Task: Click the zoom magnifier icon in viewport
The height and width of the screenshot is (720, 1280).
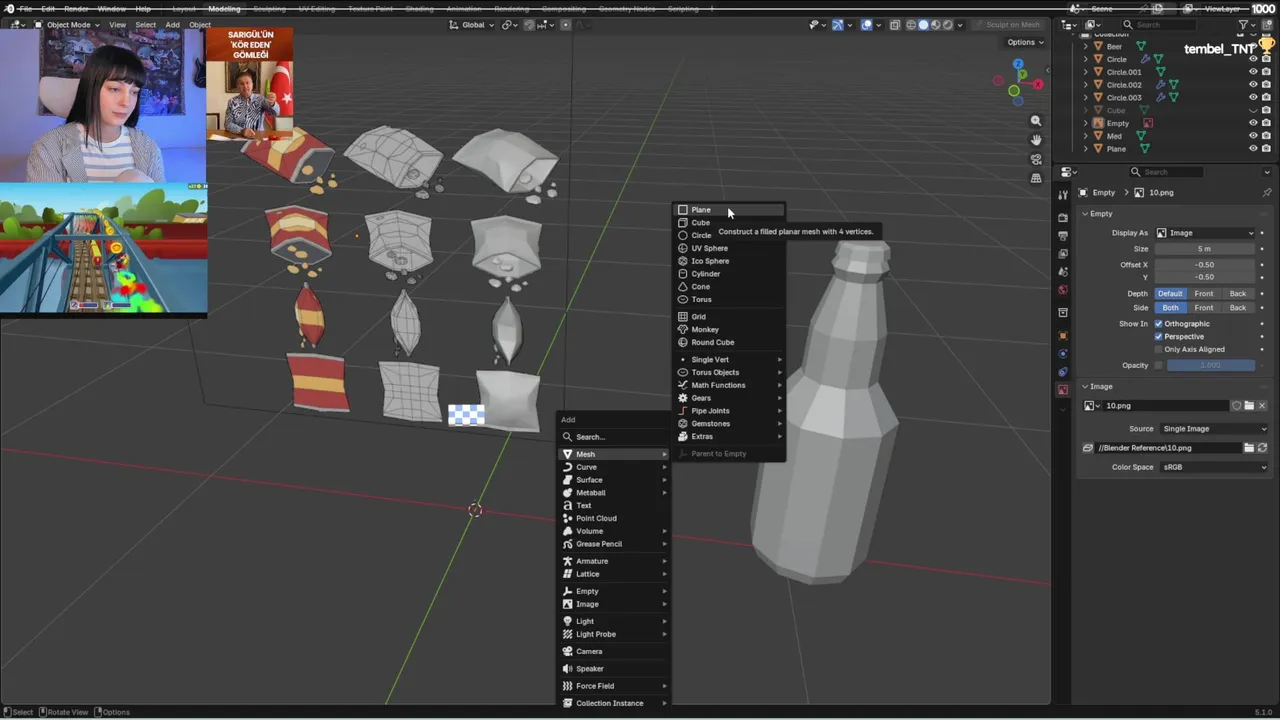Action: coord(1036,121)
